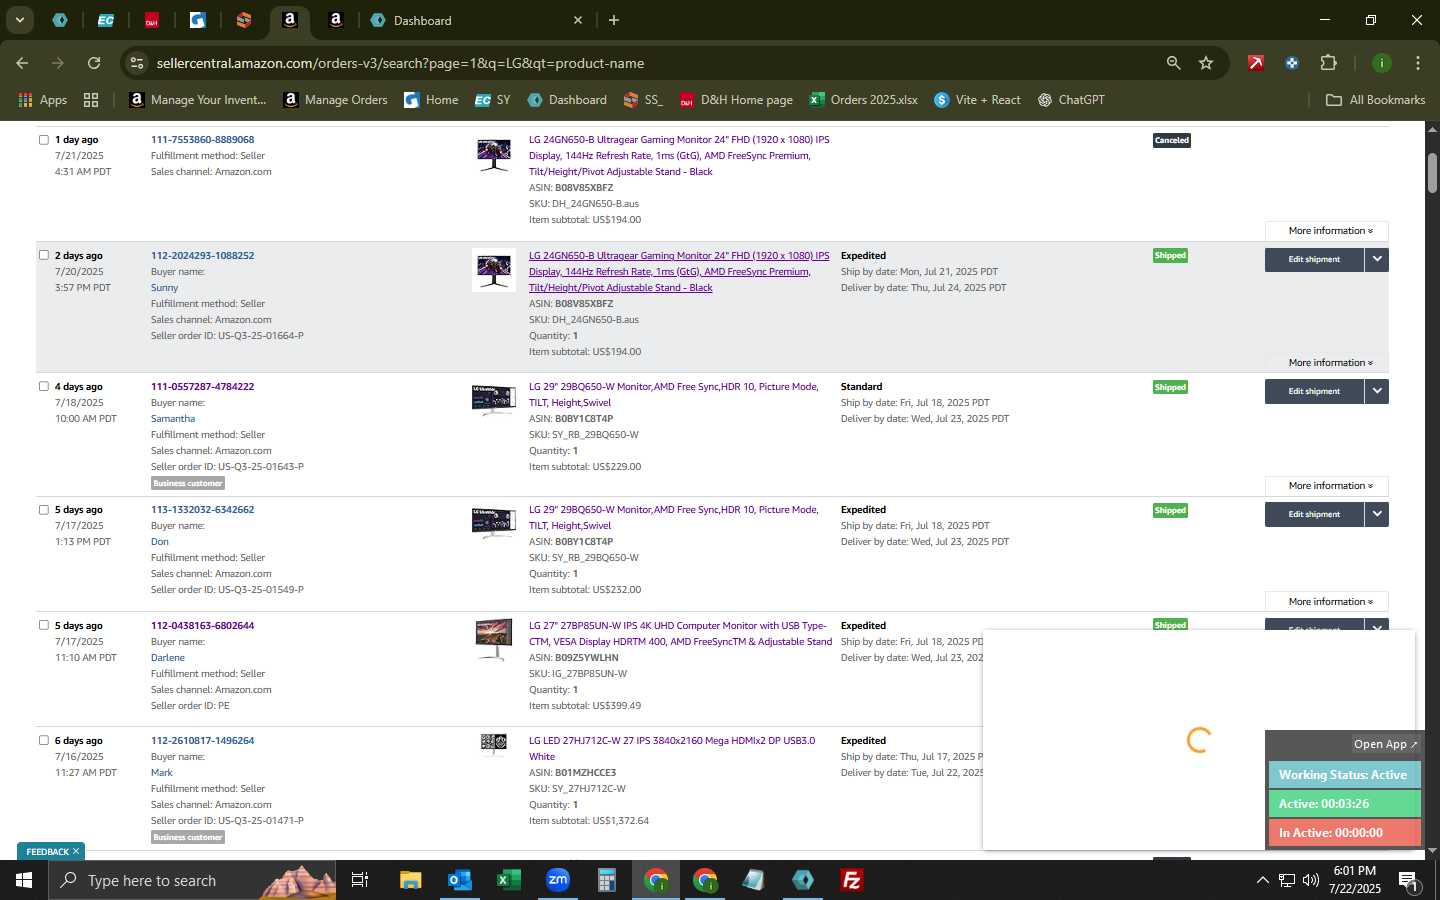
Task: Open App from time tracker widget
Action: pyautogui.click(x=1385, y=744)
